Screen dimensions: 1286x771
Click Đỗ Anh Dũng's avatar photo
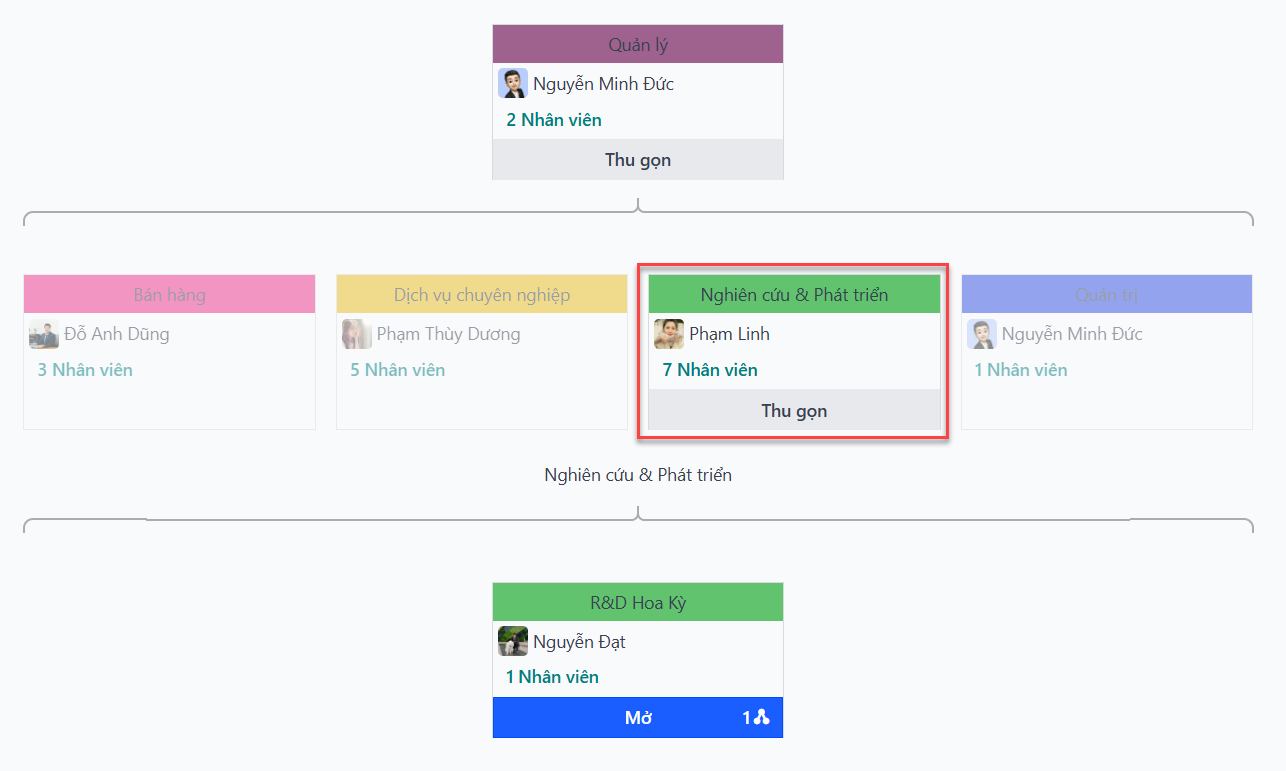44,334
